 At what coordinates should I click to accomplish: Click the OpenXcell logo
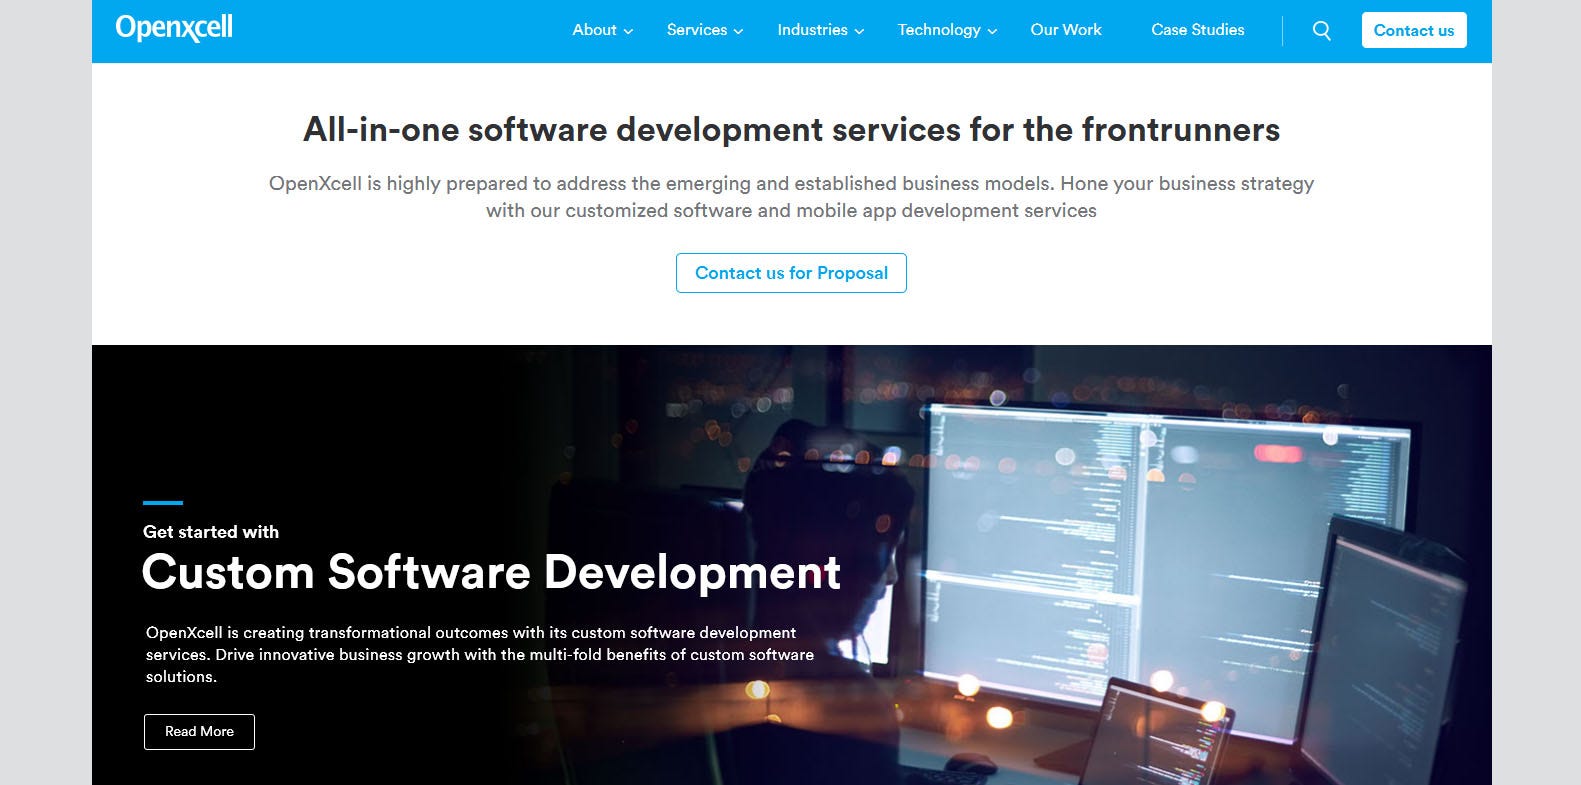pos(174,28)
